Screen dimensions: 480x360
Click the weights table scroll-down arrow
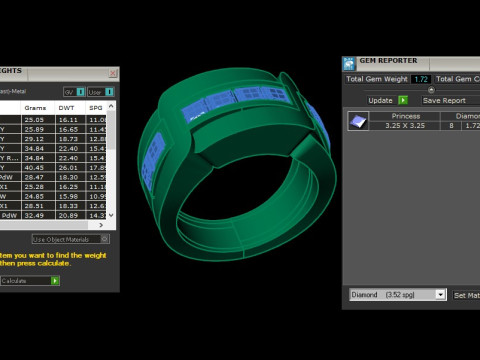[111, 215]
